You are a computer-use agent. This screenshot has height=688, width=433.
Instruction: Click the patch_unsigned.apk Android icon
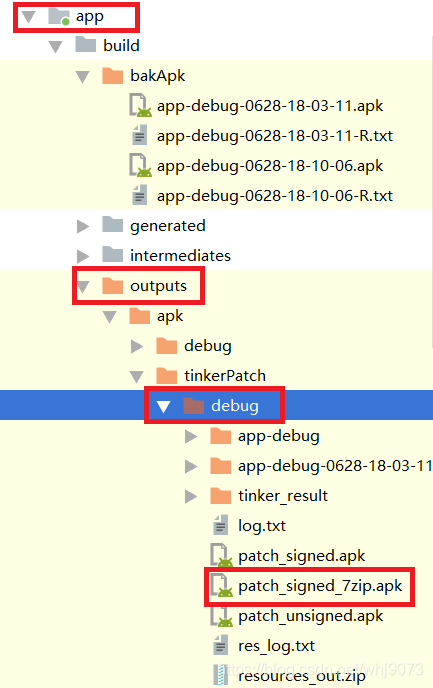[222, 615]
